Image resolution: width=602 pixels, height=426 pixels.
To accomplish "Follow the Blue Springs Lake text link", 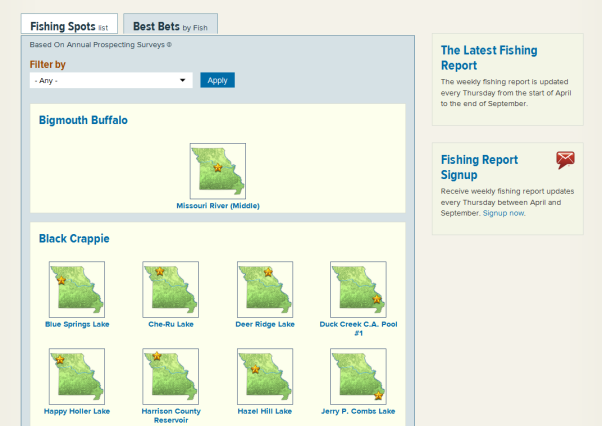I will (x=77, y=324).
